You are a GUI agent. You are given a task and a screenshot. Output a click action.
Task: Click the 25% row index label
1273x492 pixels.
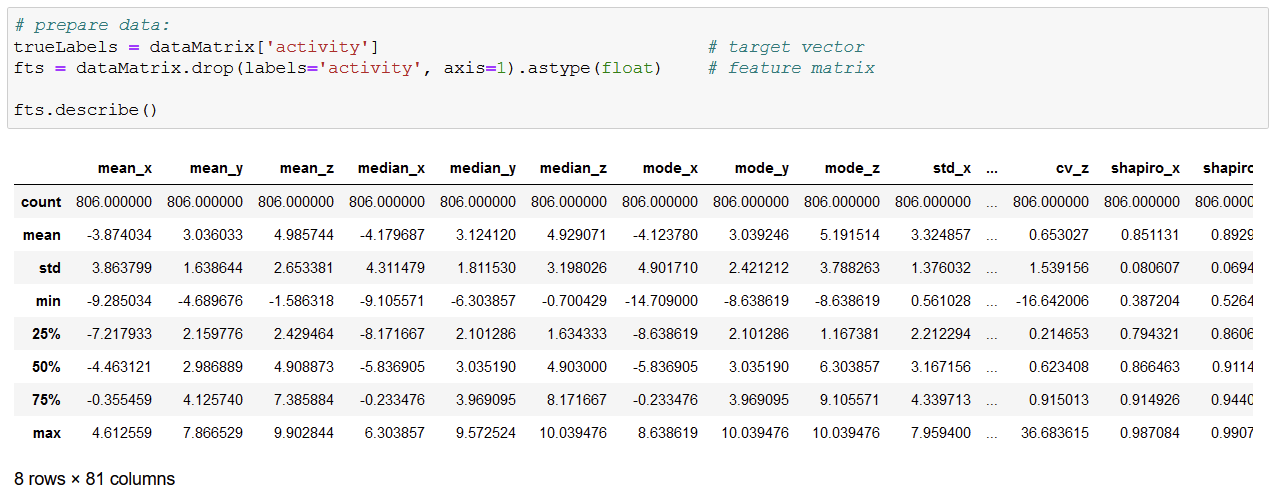point(46,334)
